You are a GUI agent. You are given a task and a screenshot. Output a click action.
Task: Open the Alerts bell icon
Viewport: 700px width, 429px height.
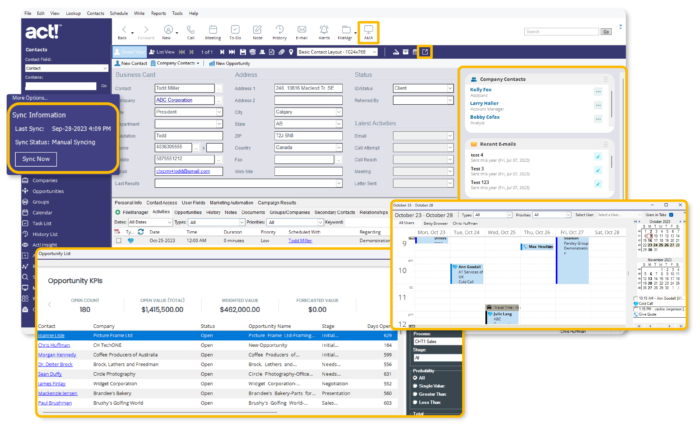click(324, 30)
